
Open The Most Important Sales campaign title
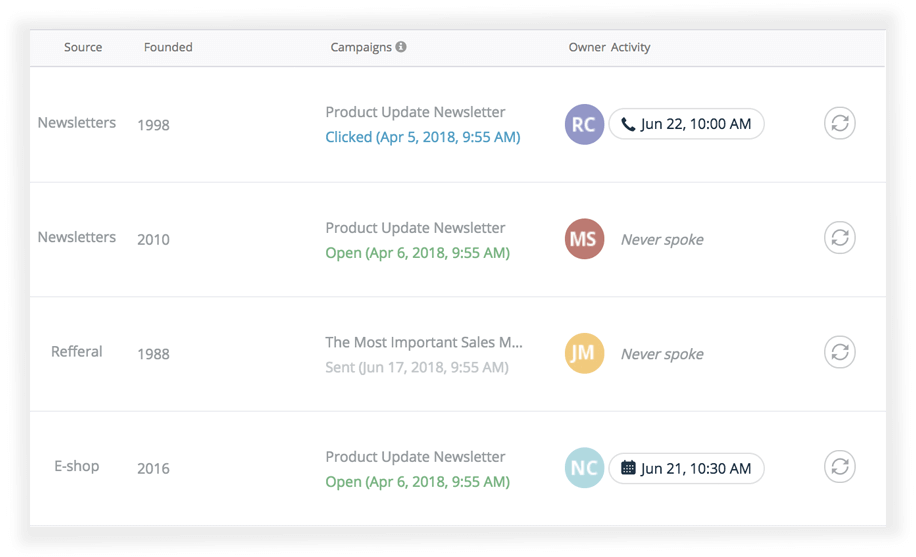click(424, 342)
